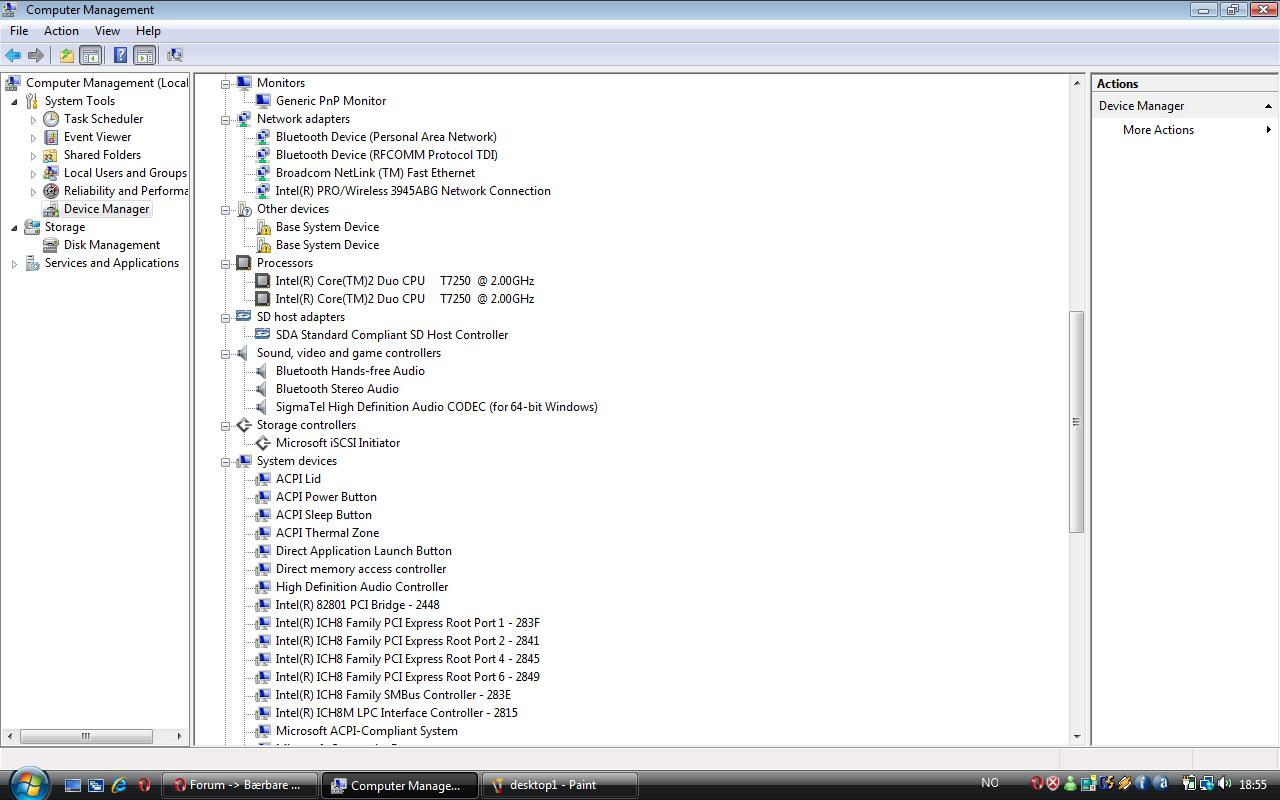The image size is (1280, 800).
Task: Collapse the Storage tree node
Action: pos(14,227)
